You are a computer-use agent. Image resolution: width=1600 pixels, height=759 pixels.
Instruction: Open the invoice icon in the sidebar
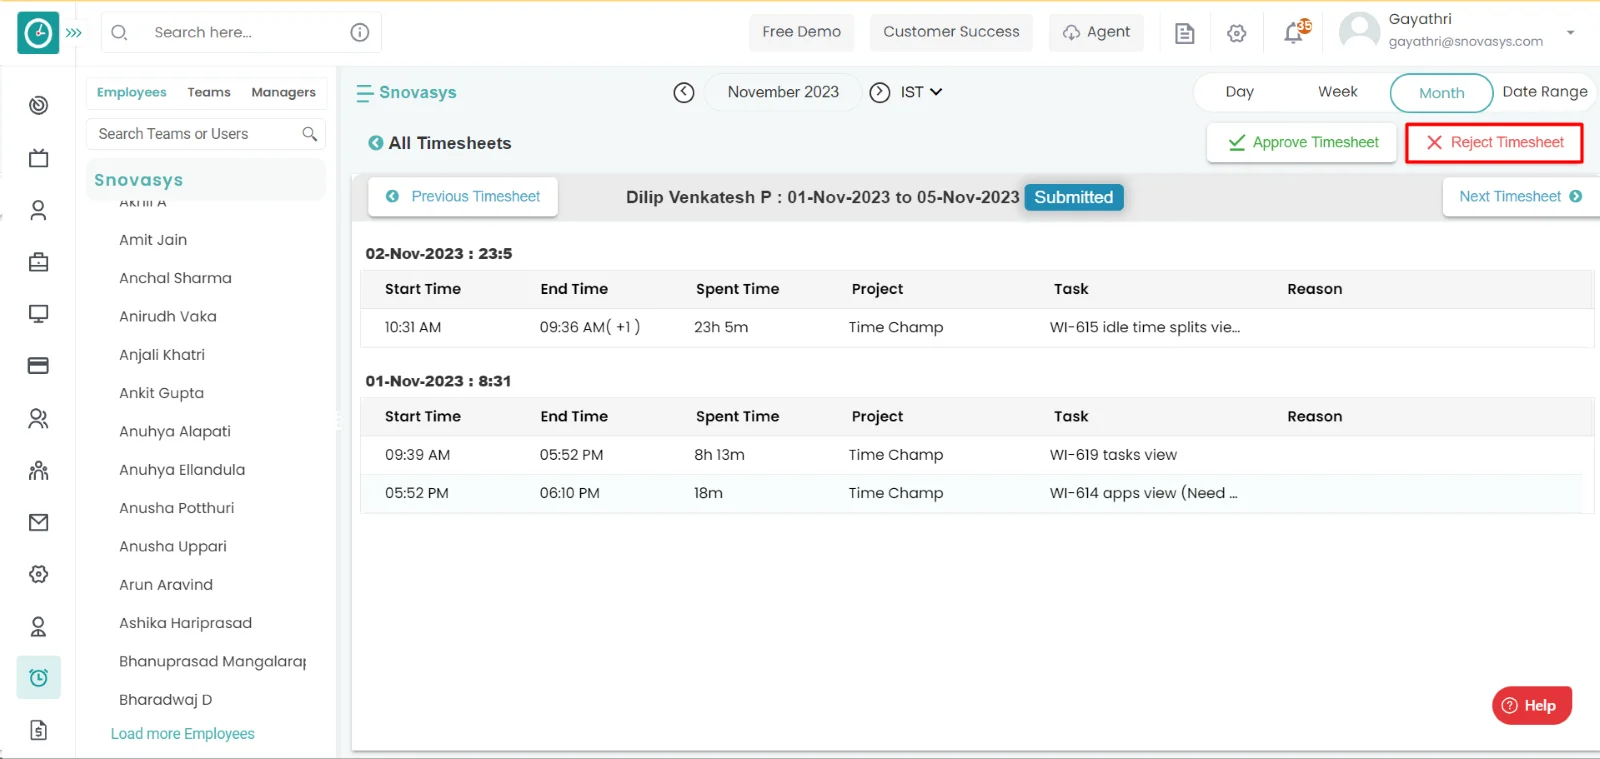click(39, 730)
